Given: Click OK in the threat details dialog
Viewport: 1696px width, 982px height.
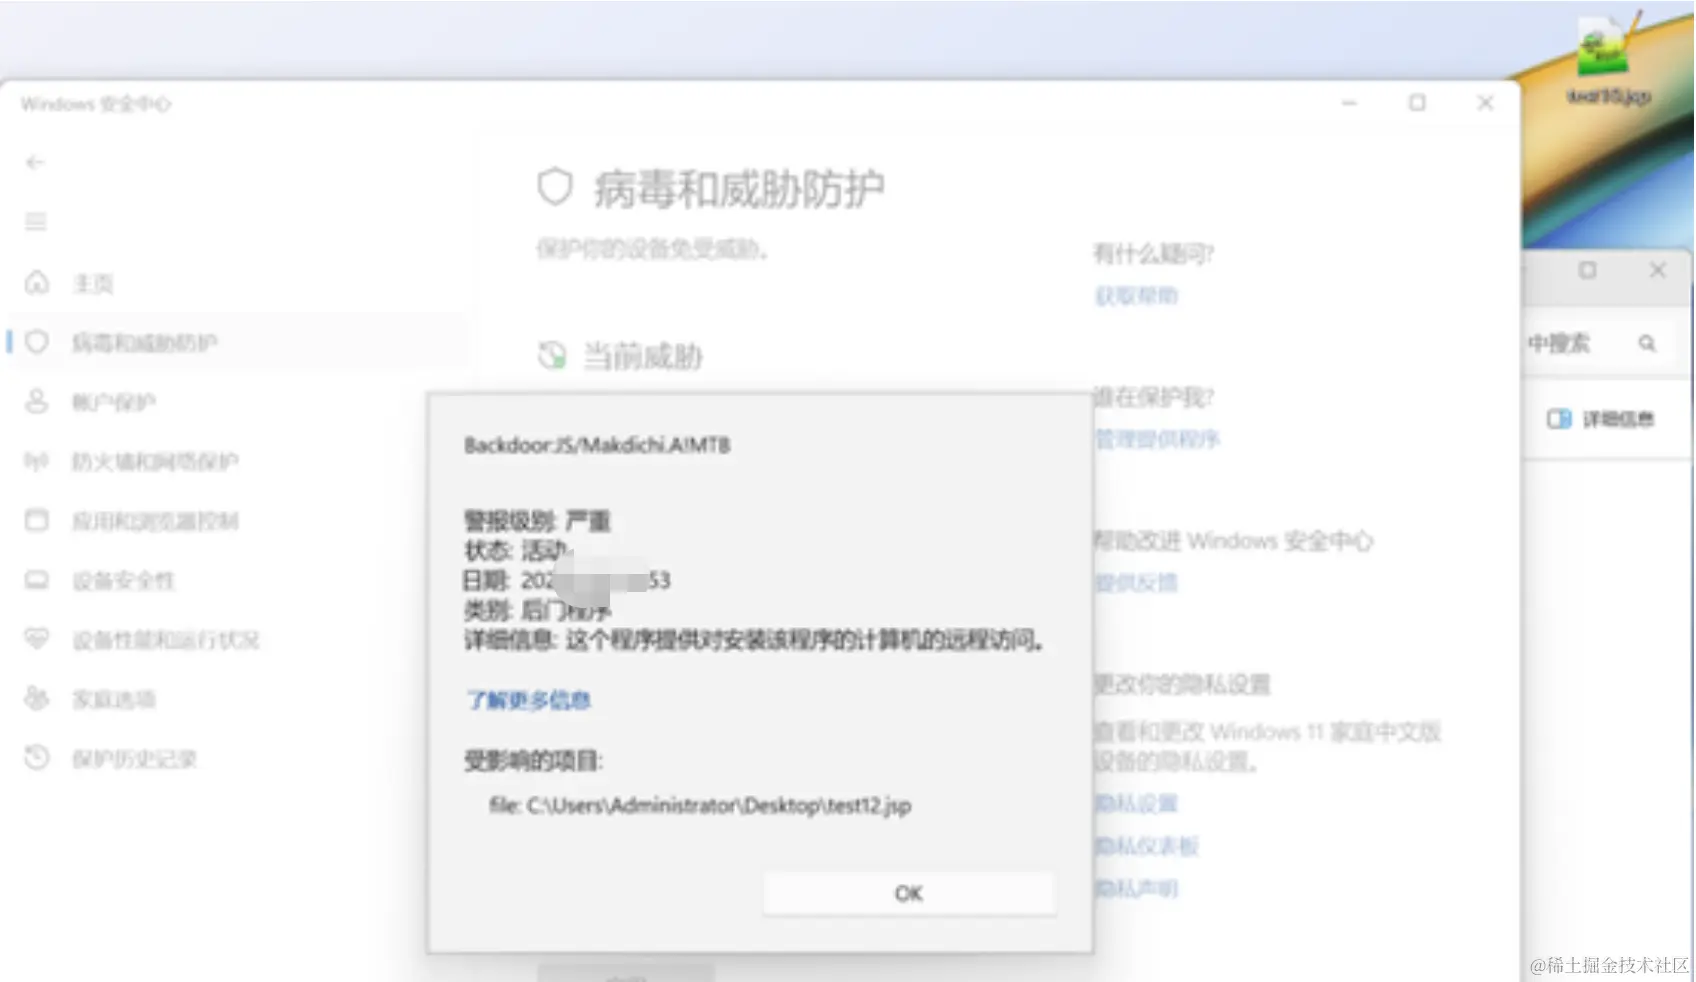Looking at the screenshot, I should (909, 893).
